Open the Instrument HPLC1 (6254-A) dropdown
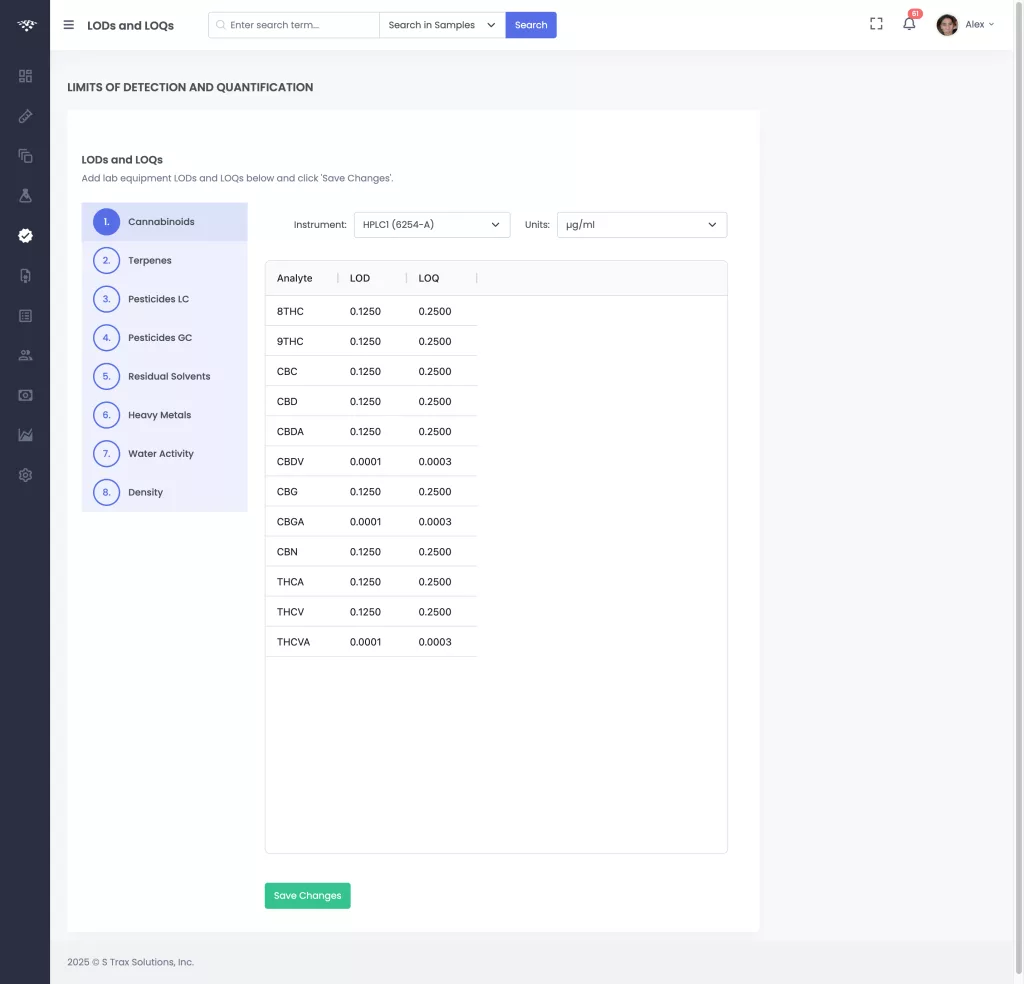The height and width of the screenshot is (984, 1024). pyautogui.click(x=432, y=225)
